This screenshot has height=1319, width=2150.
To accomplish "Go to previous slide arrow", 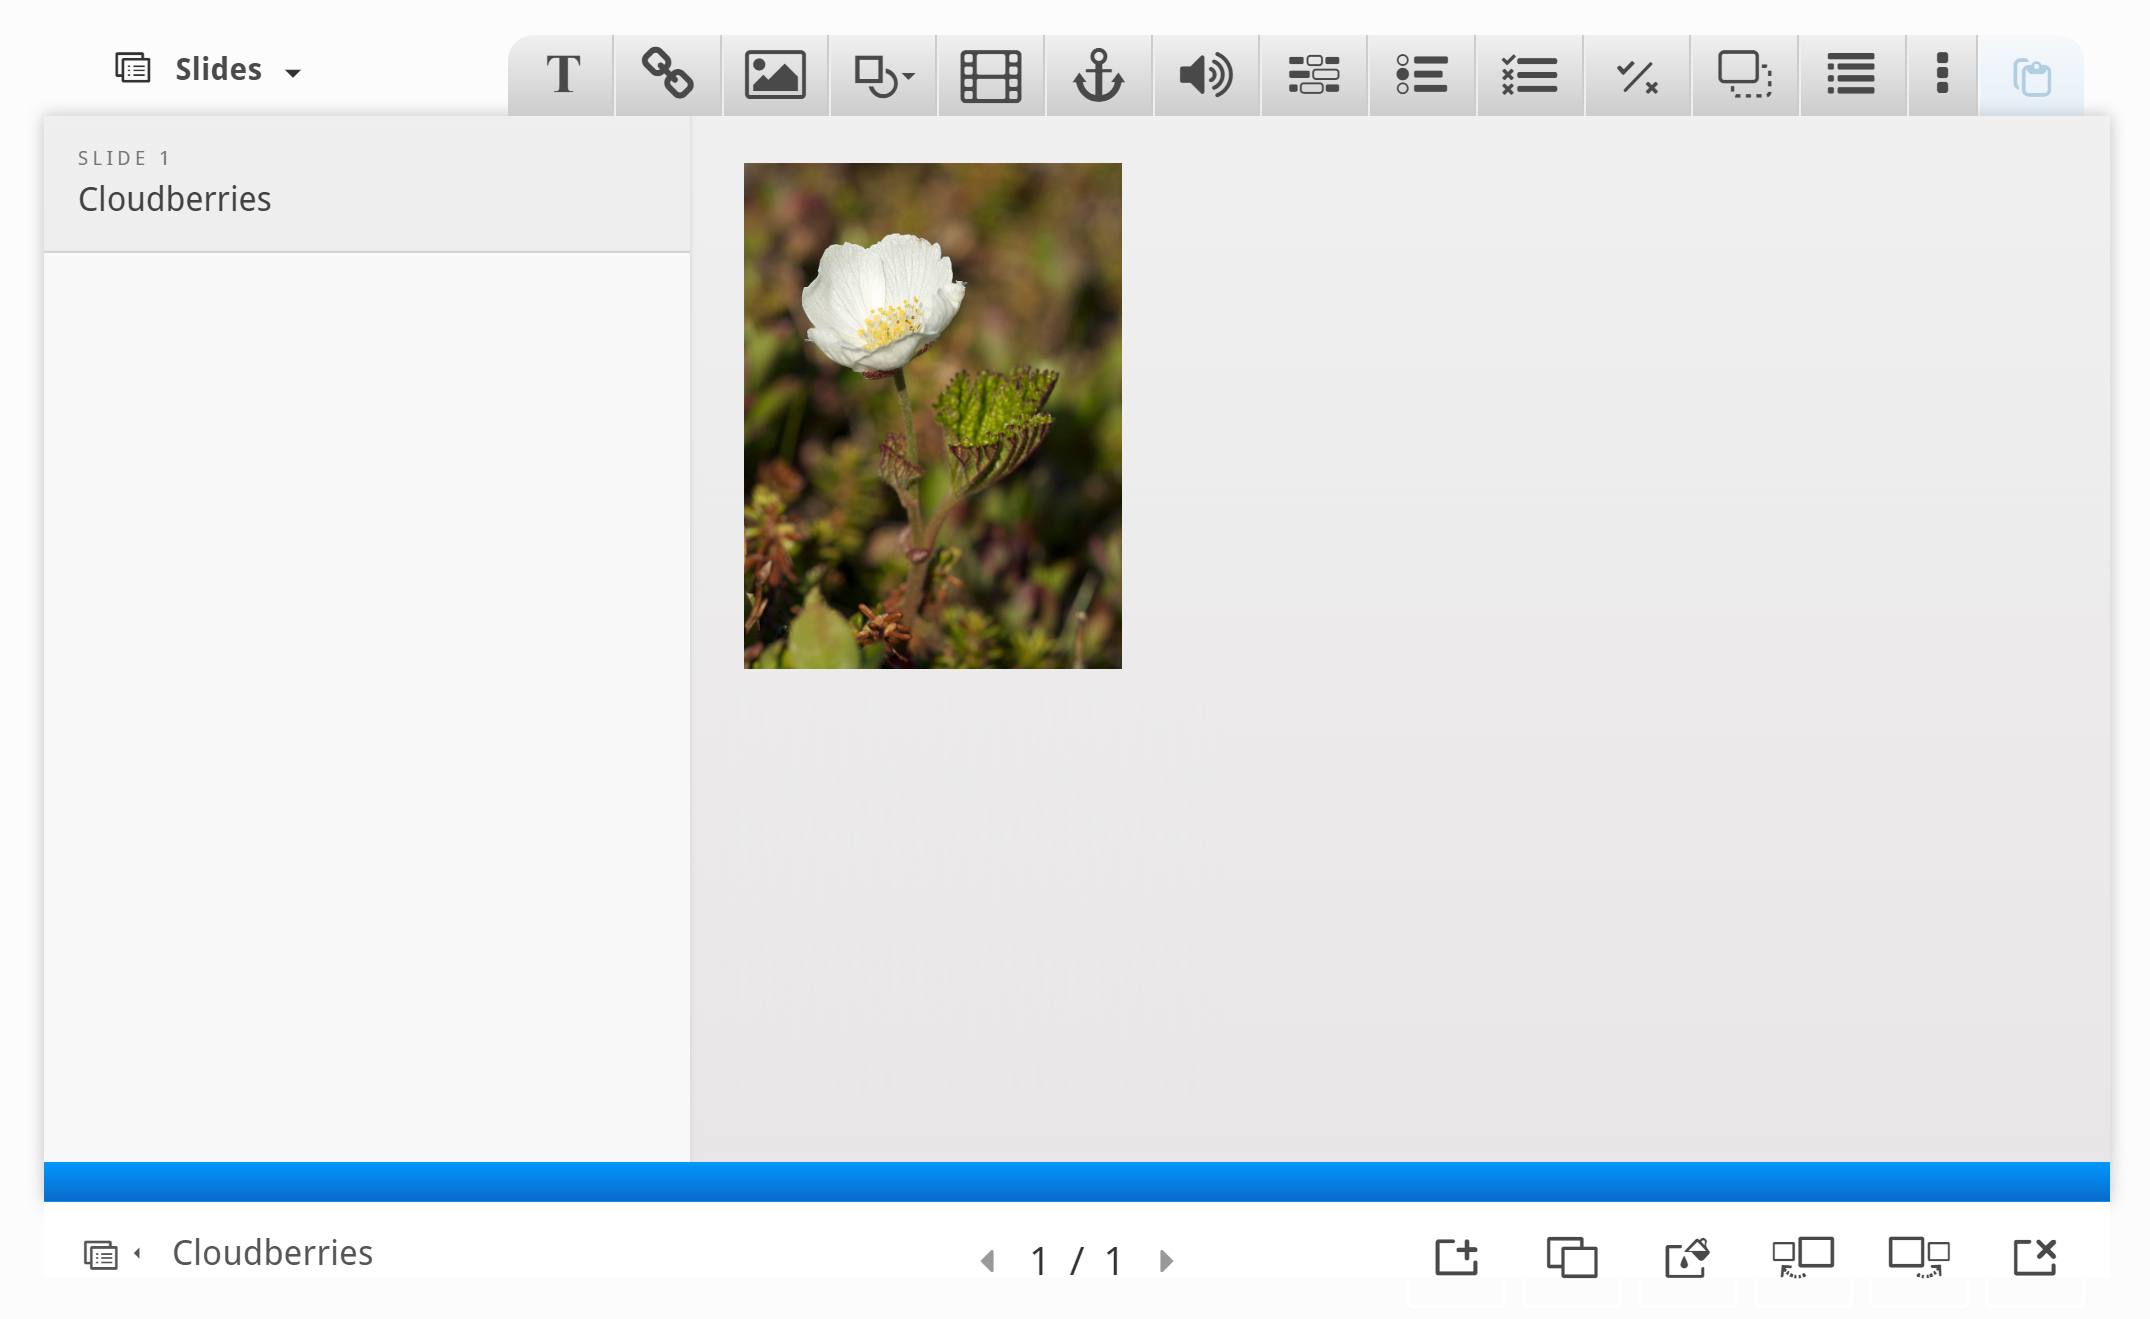I will [988, 1261].
